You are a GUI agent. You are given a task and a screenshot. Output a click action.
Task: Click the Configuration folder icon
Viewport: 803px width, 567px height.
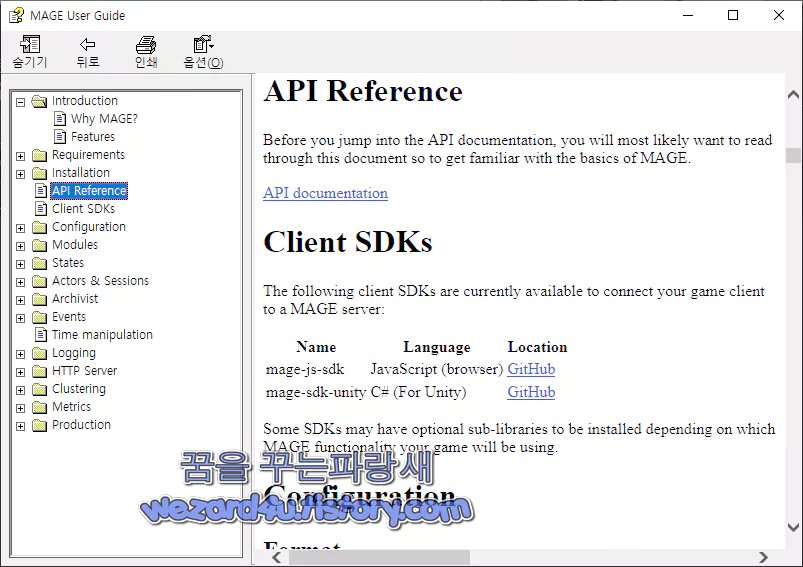[39, 227]
